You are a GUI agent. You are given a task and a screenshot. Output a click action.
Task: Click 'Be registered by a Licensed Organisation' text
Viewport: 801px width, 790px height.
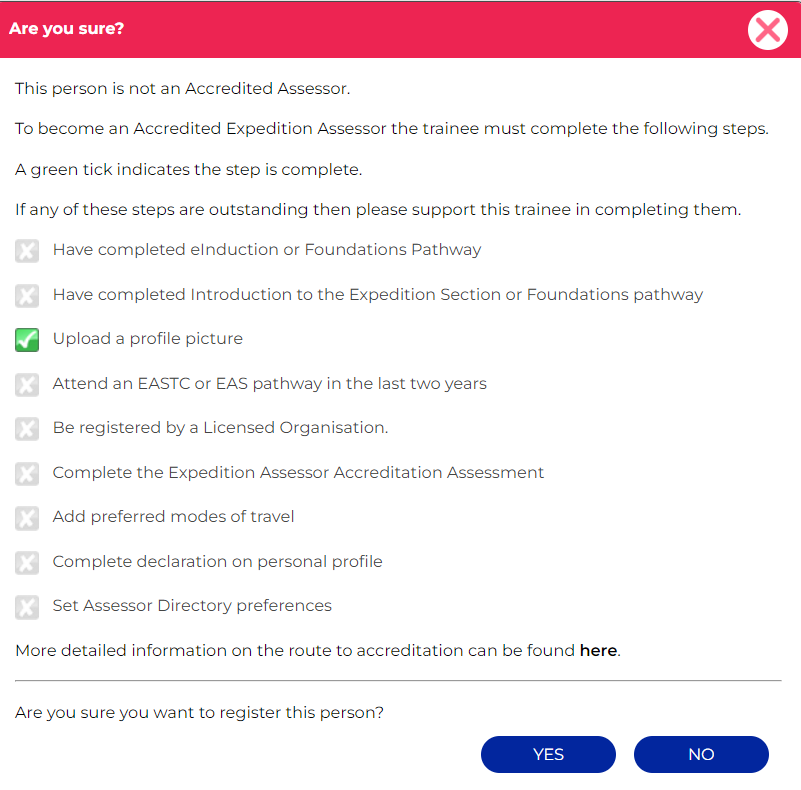click(221, 428)
